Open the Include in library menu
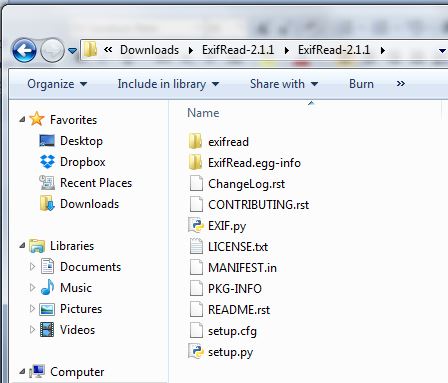 click(x=168, y=84)
